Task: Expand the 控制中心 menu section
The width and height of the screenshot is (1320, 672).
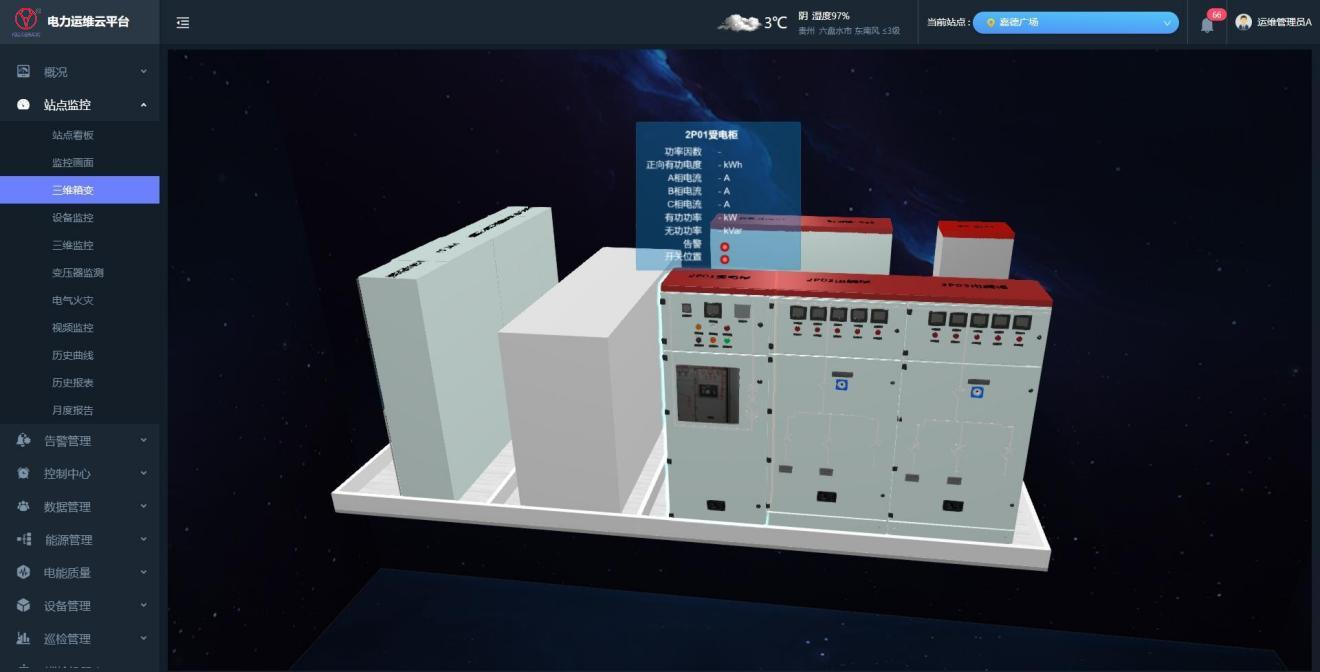Action: [80, 474]
